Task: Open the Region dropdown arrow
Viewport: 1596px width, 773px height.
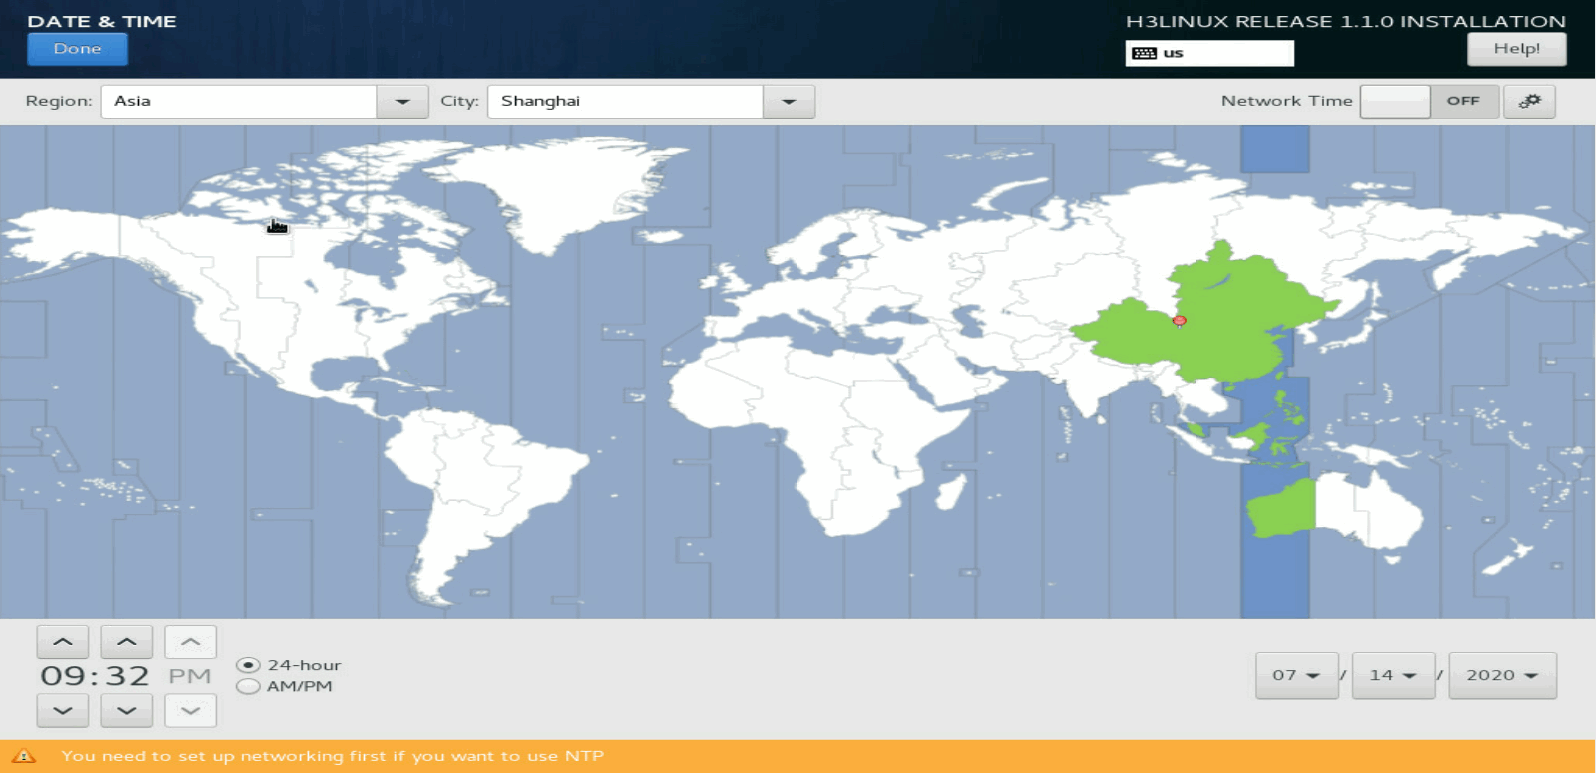Action: (x=402, y=101)
